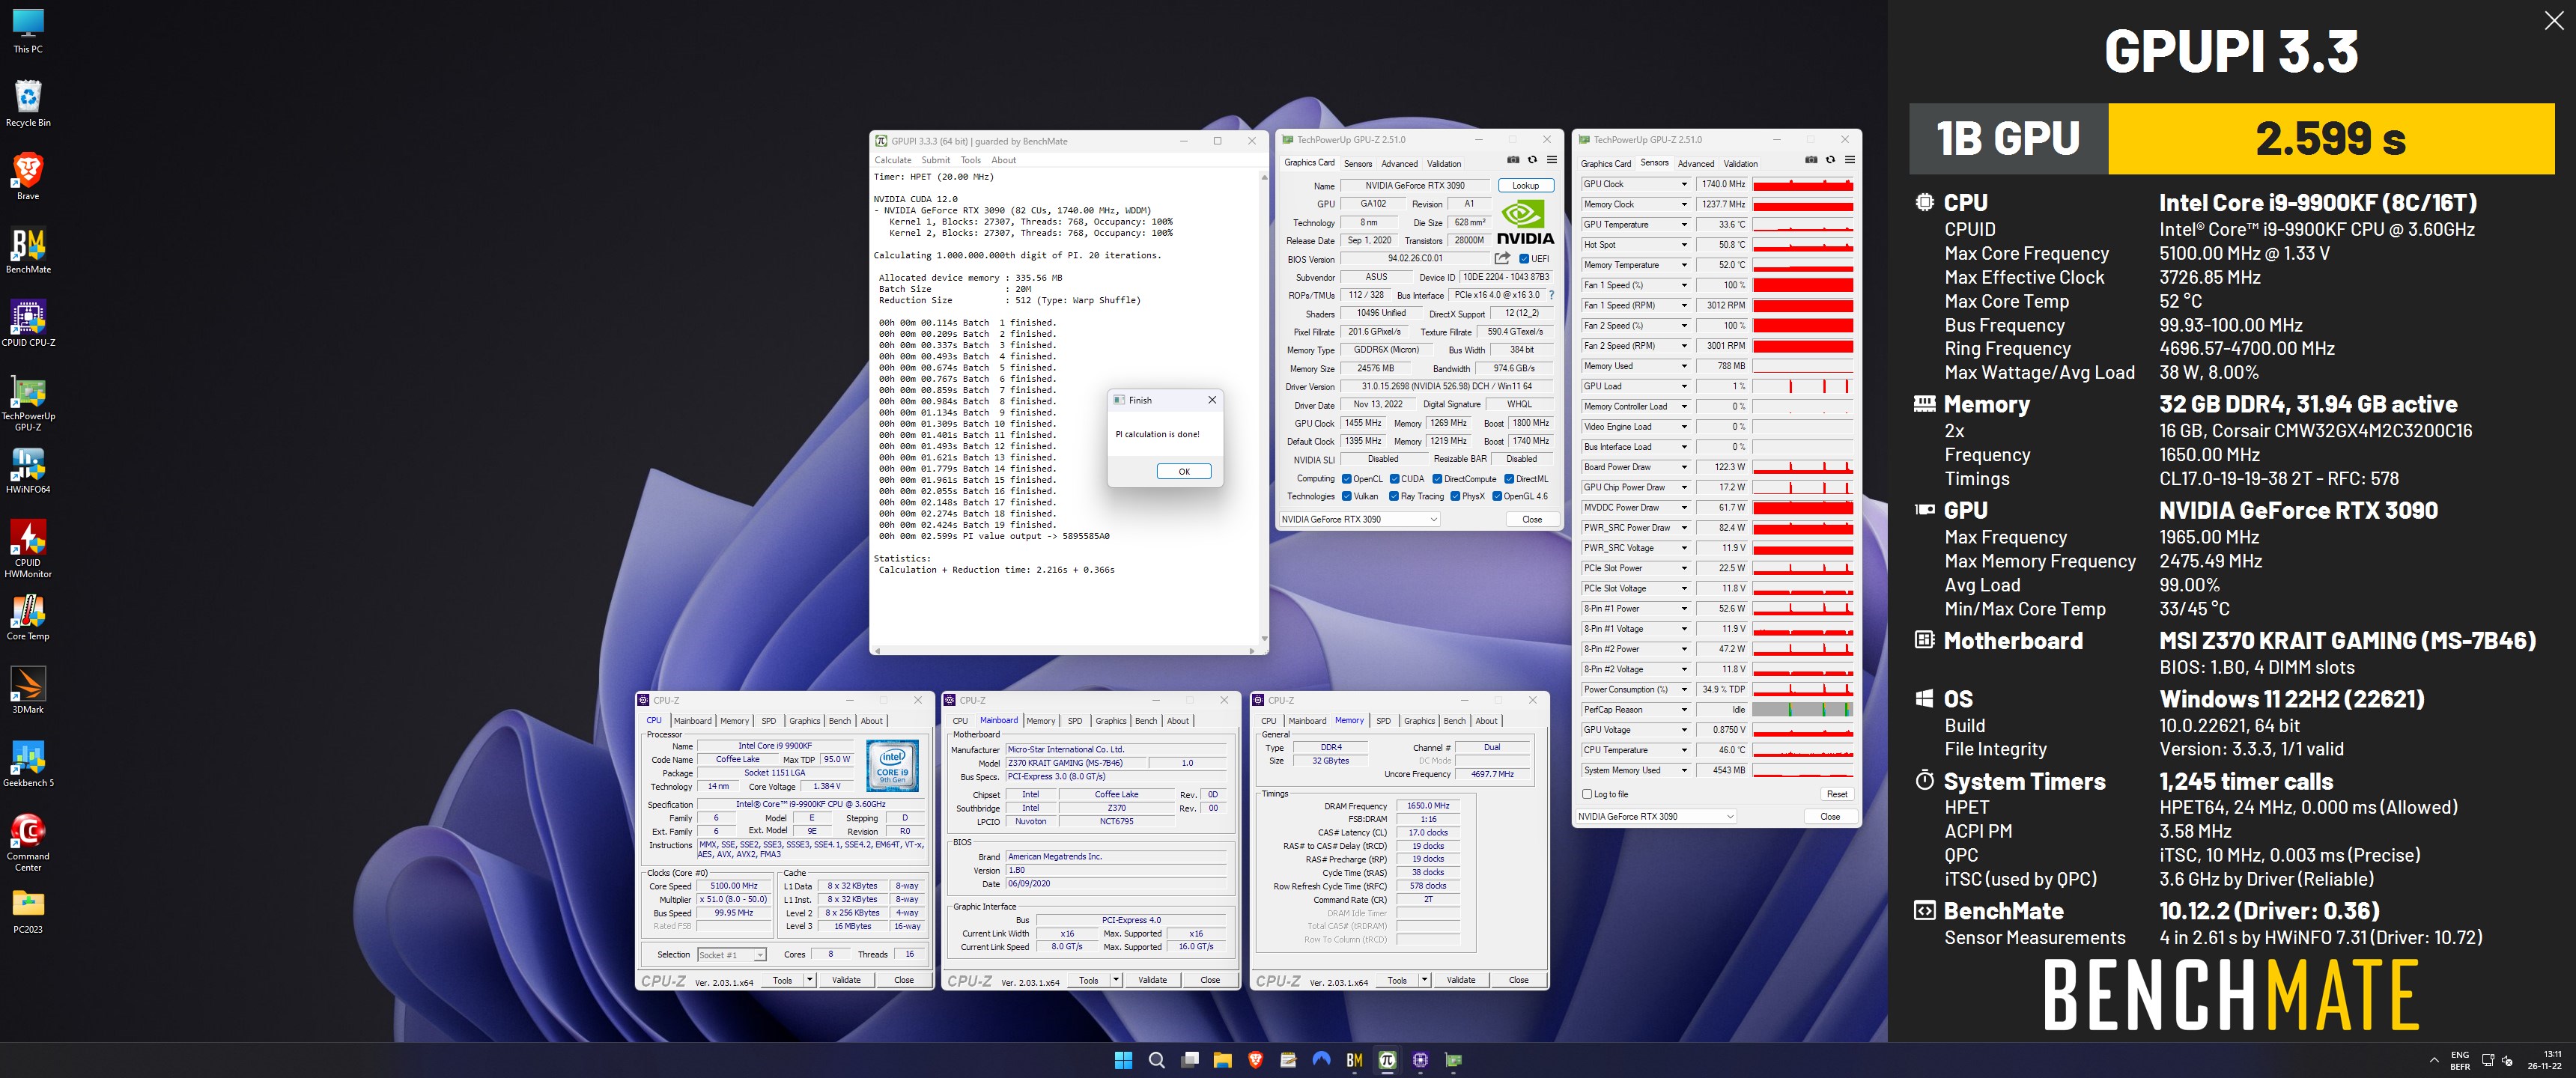Click the Tools button in the CPU-Z Memory window
2576x1078 pixels.
tap(1397, 980)
